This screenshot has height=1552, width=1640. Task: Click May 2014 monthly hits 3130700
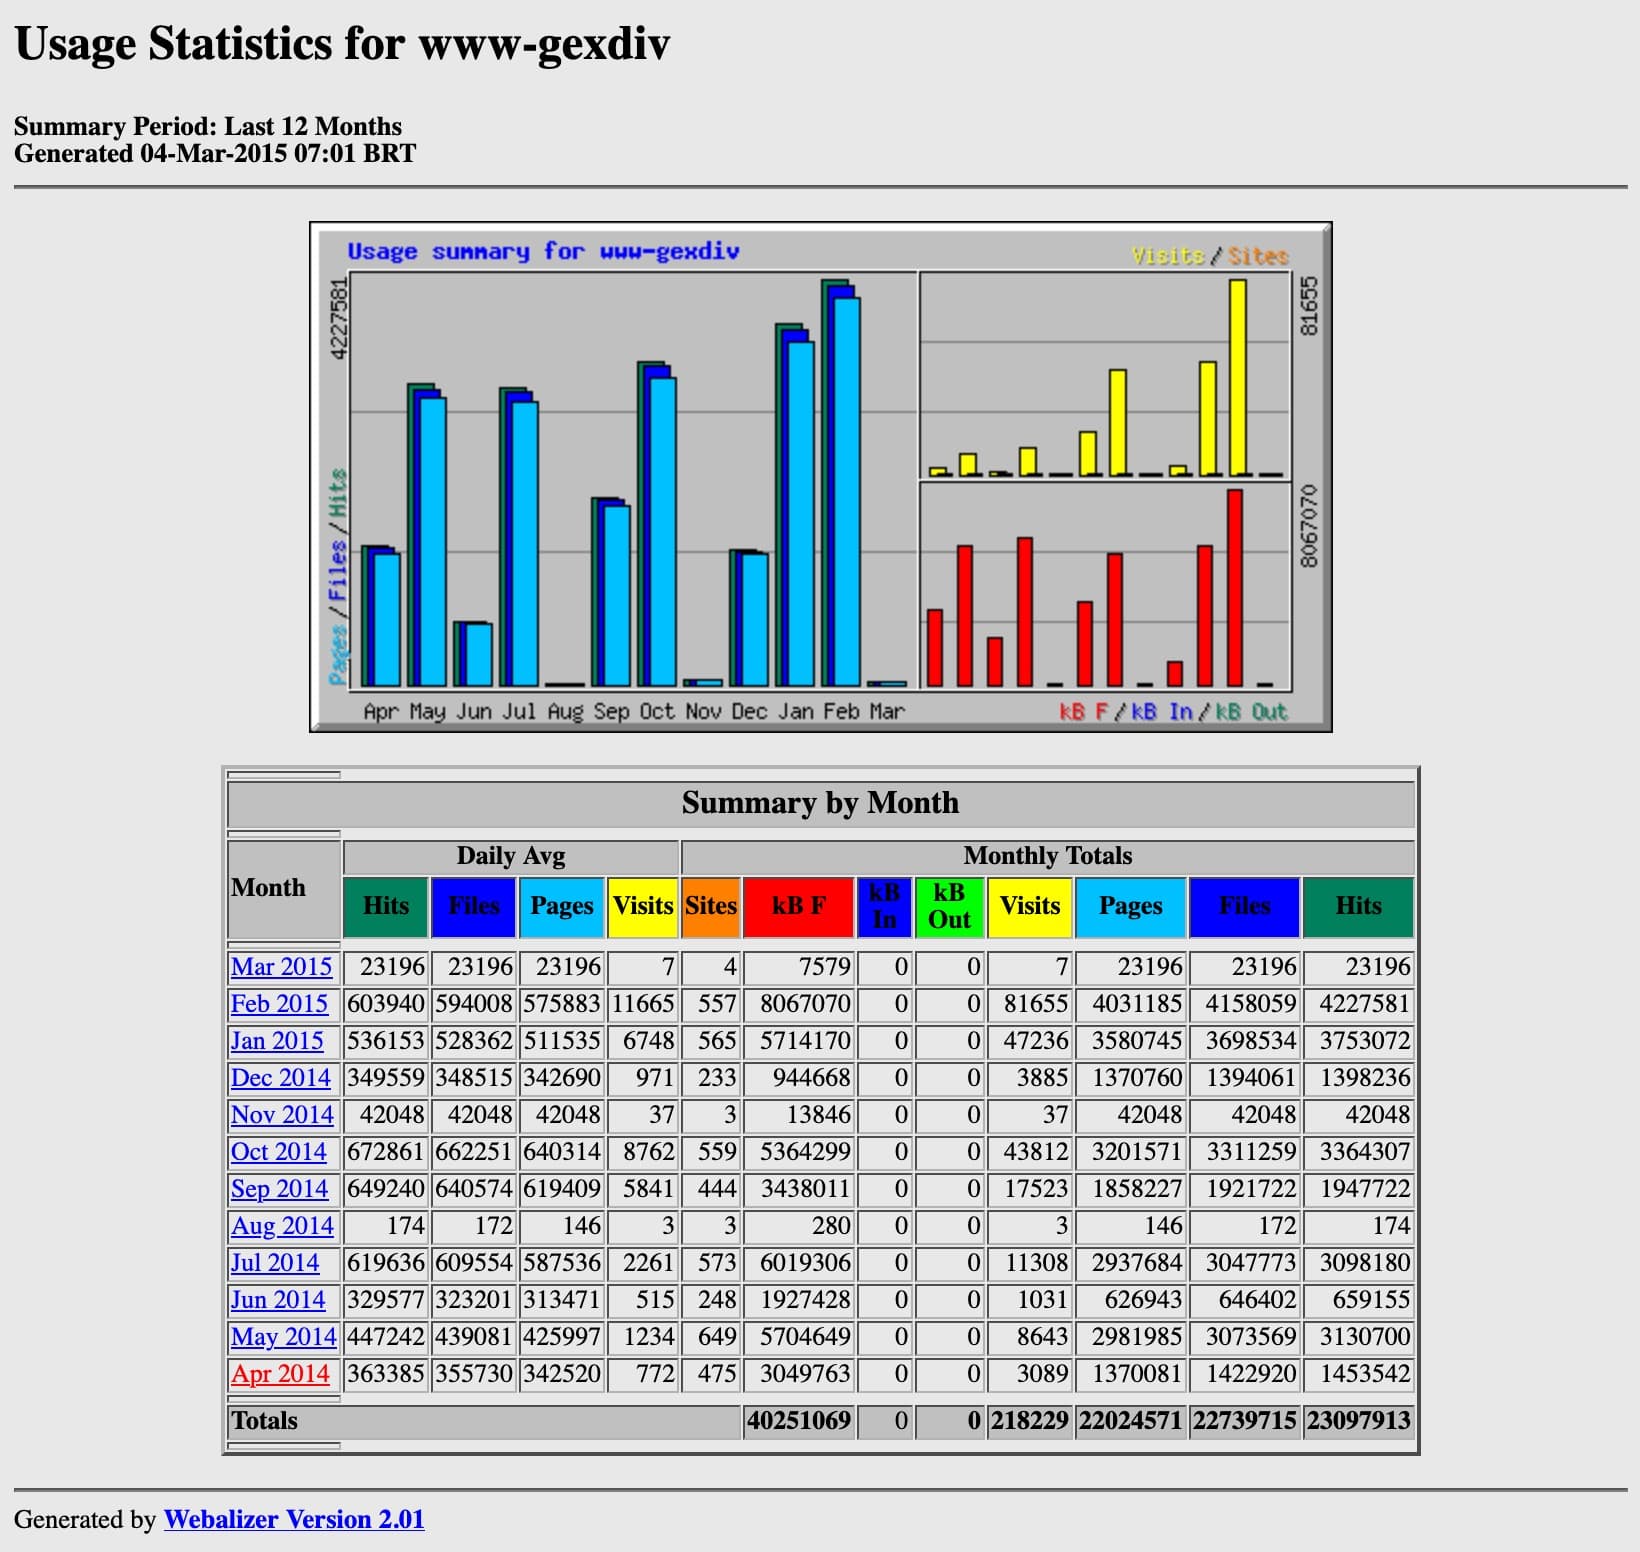tap(1365, 1337)
